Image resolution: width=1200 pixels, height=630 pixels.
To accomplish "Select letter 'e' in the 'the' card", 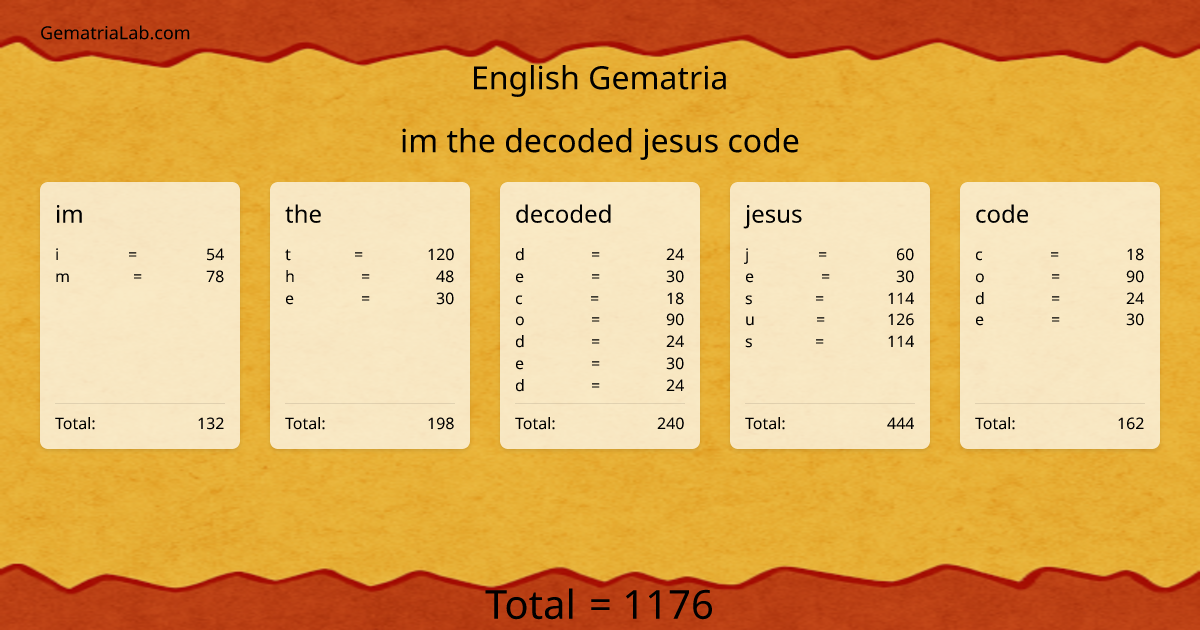I will tap(290, 298).
